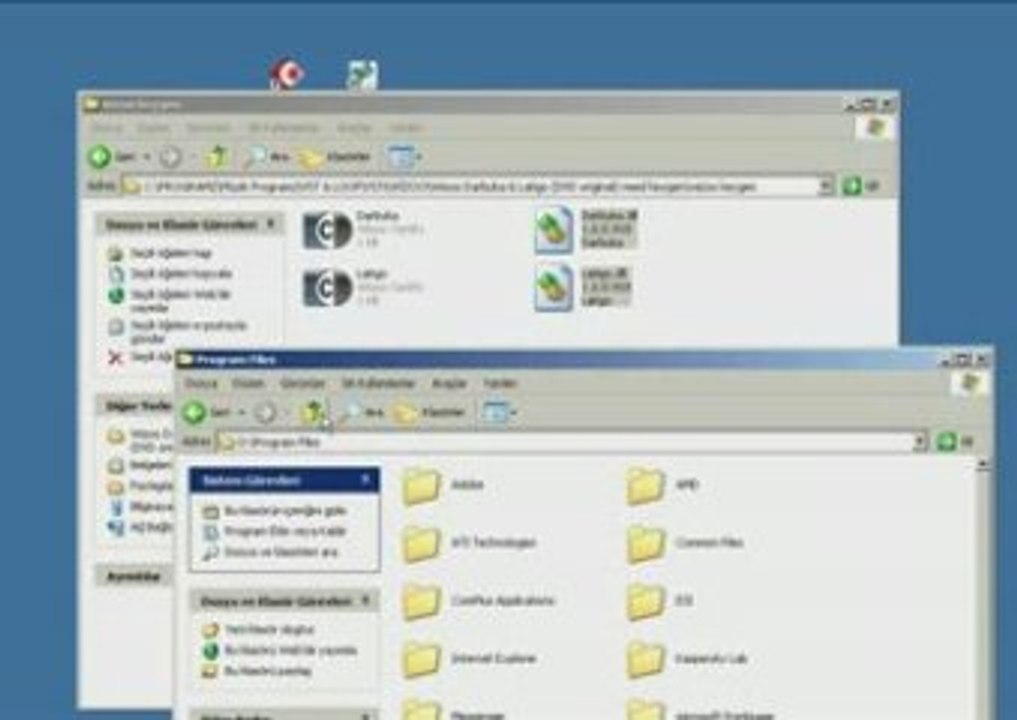The width and height of the screenshot is (1017, 720).
Task: Click the Dosya ve klasörleri ara link
Action: pos(280,552)
